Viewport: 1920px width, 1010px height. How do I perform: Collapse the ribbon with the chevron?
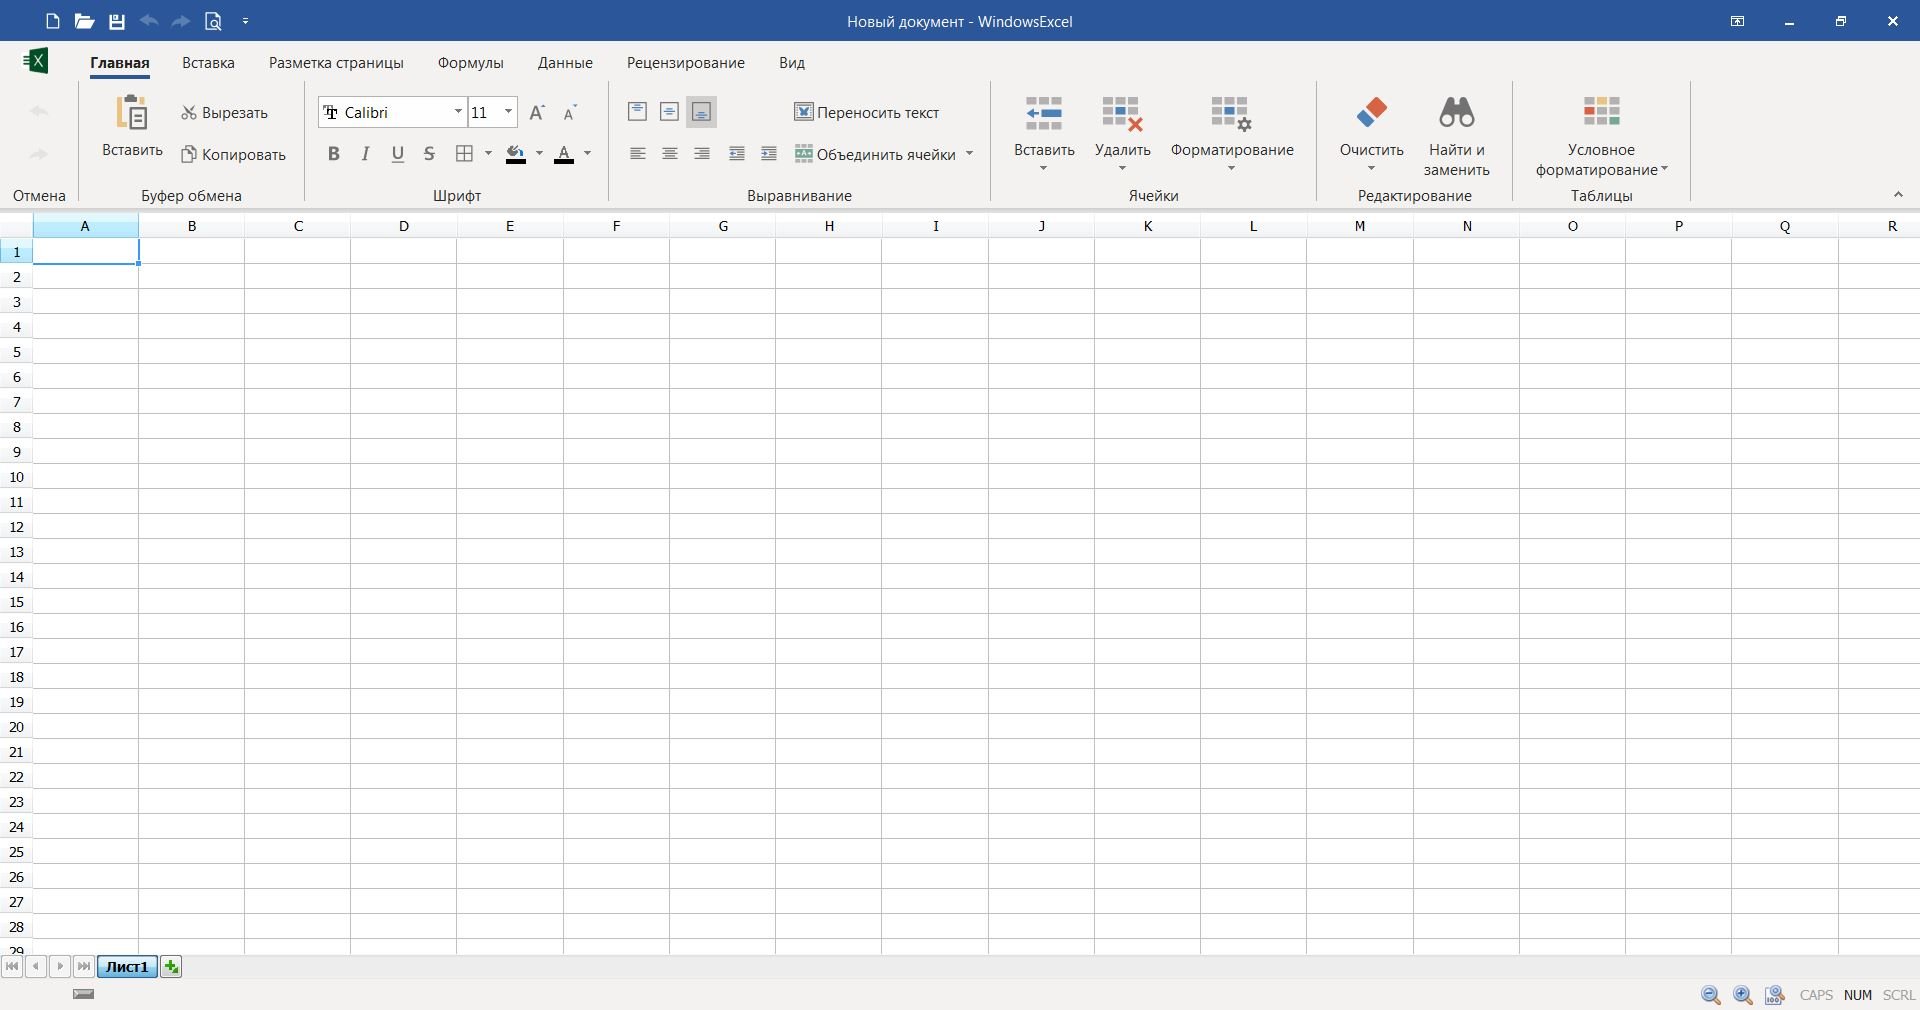pyautogui.click(x=1898, y=195)
